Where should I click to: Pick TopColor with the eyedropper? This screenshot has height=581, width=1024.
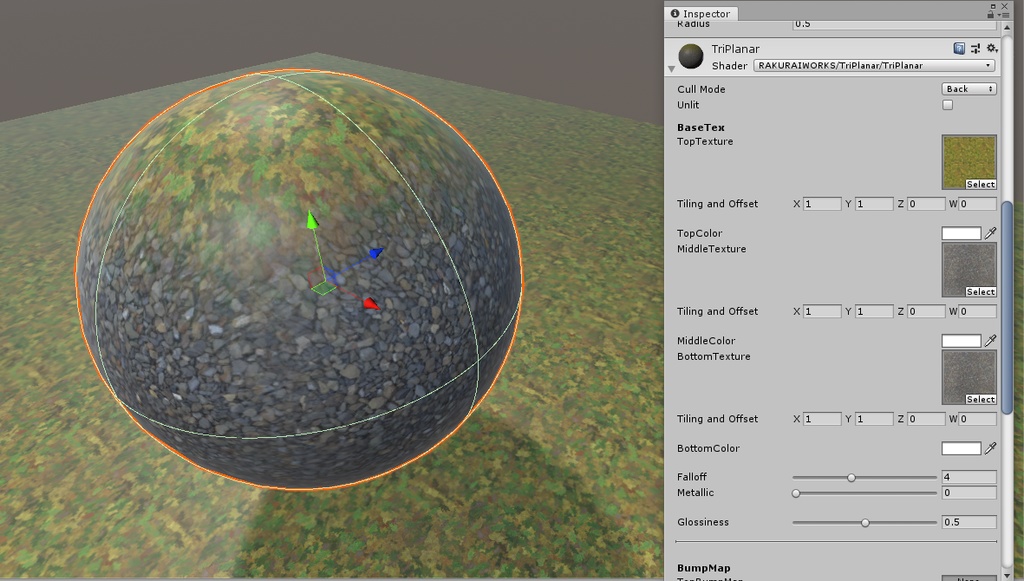tap(991, 233)
